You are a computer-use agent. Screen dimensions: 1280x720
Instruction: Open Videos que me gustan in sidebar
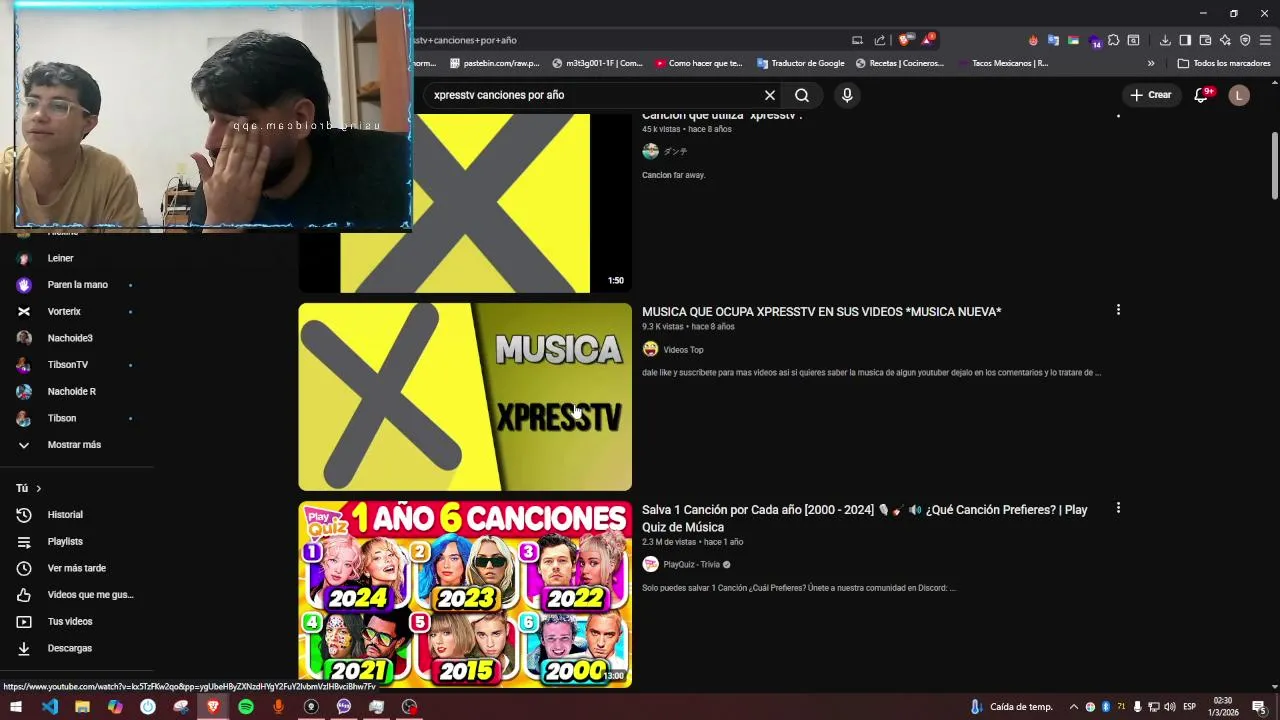click(90, 595)
